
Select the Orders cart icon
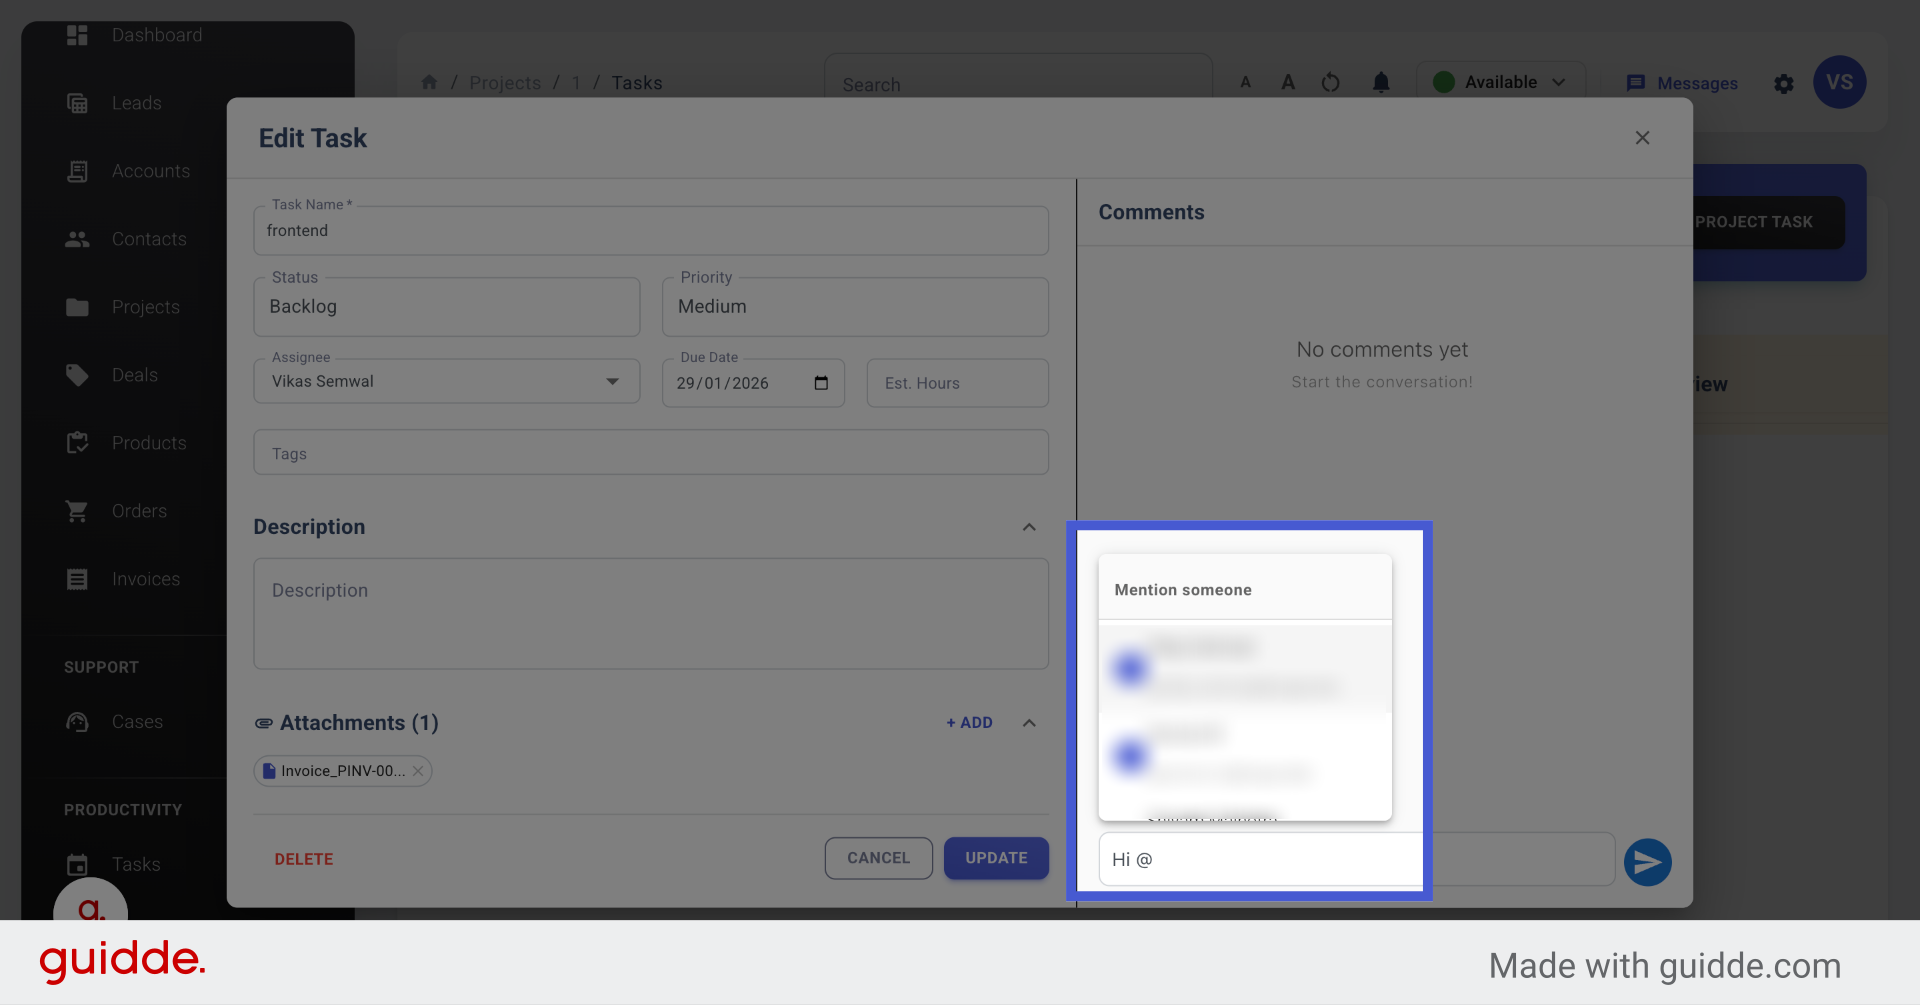coord(77,511)
